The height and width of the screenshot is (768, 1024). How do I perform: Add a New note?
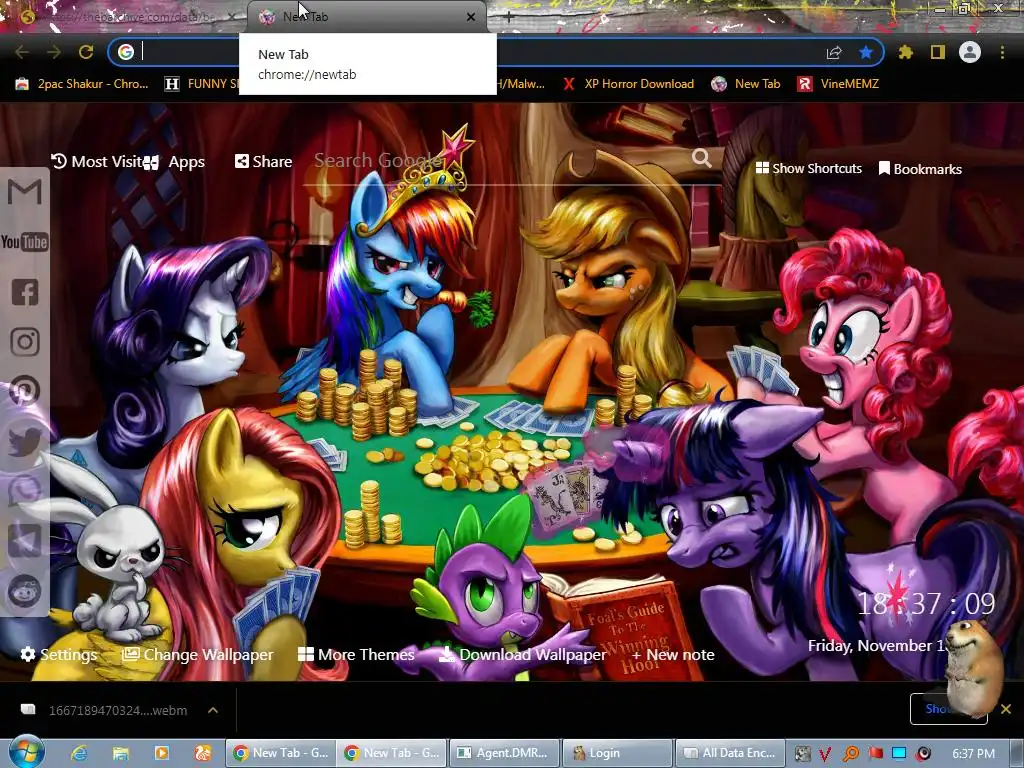[673, 654]
